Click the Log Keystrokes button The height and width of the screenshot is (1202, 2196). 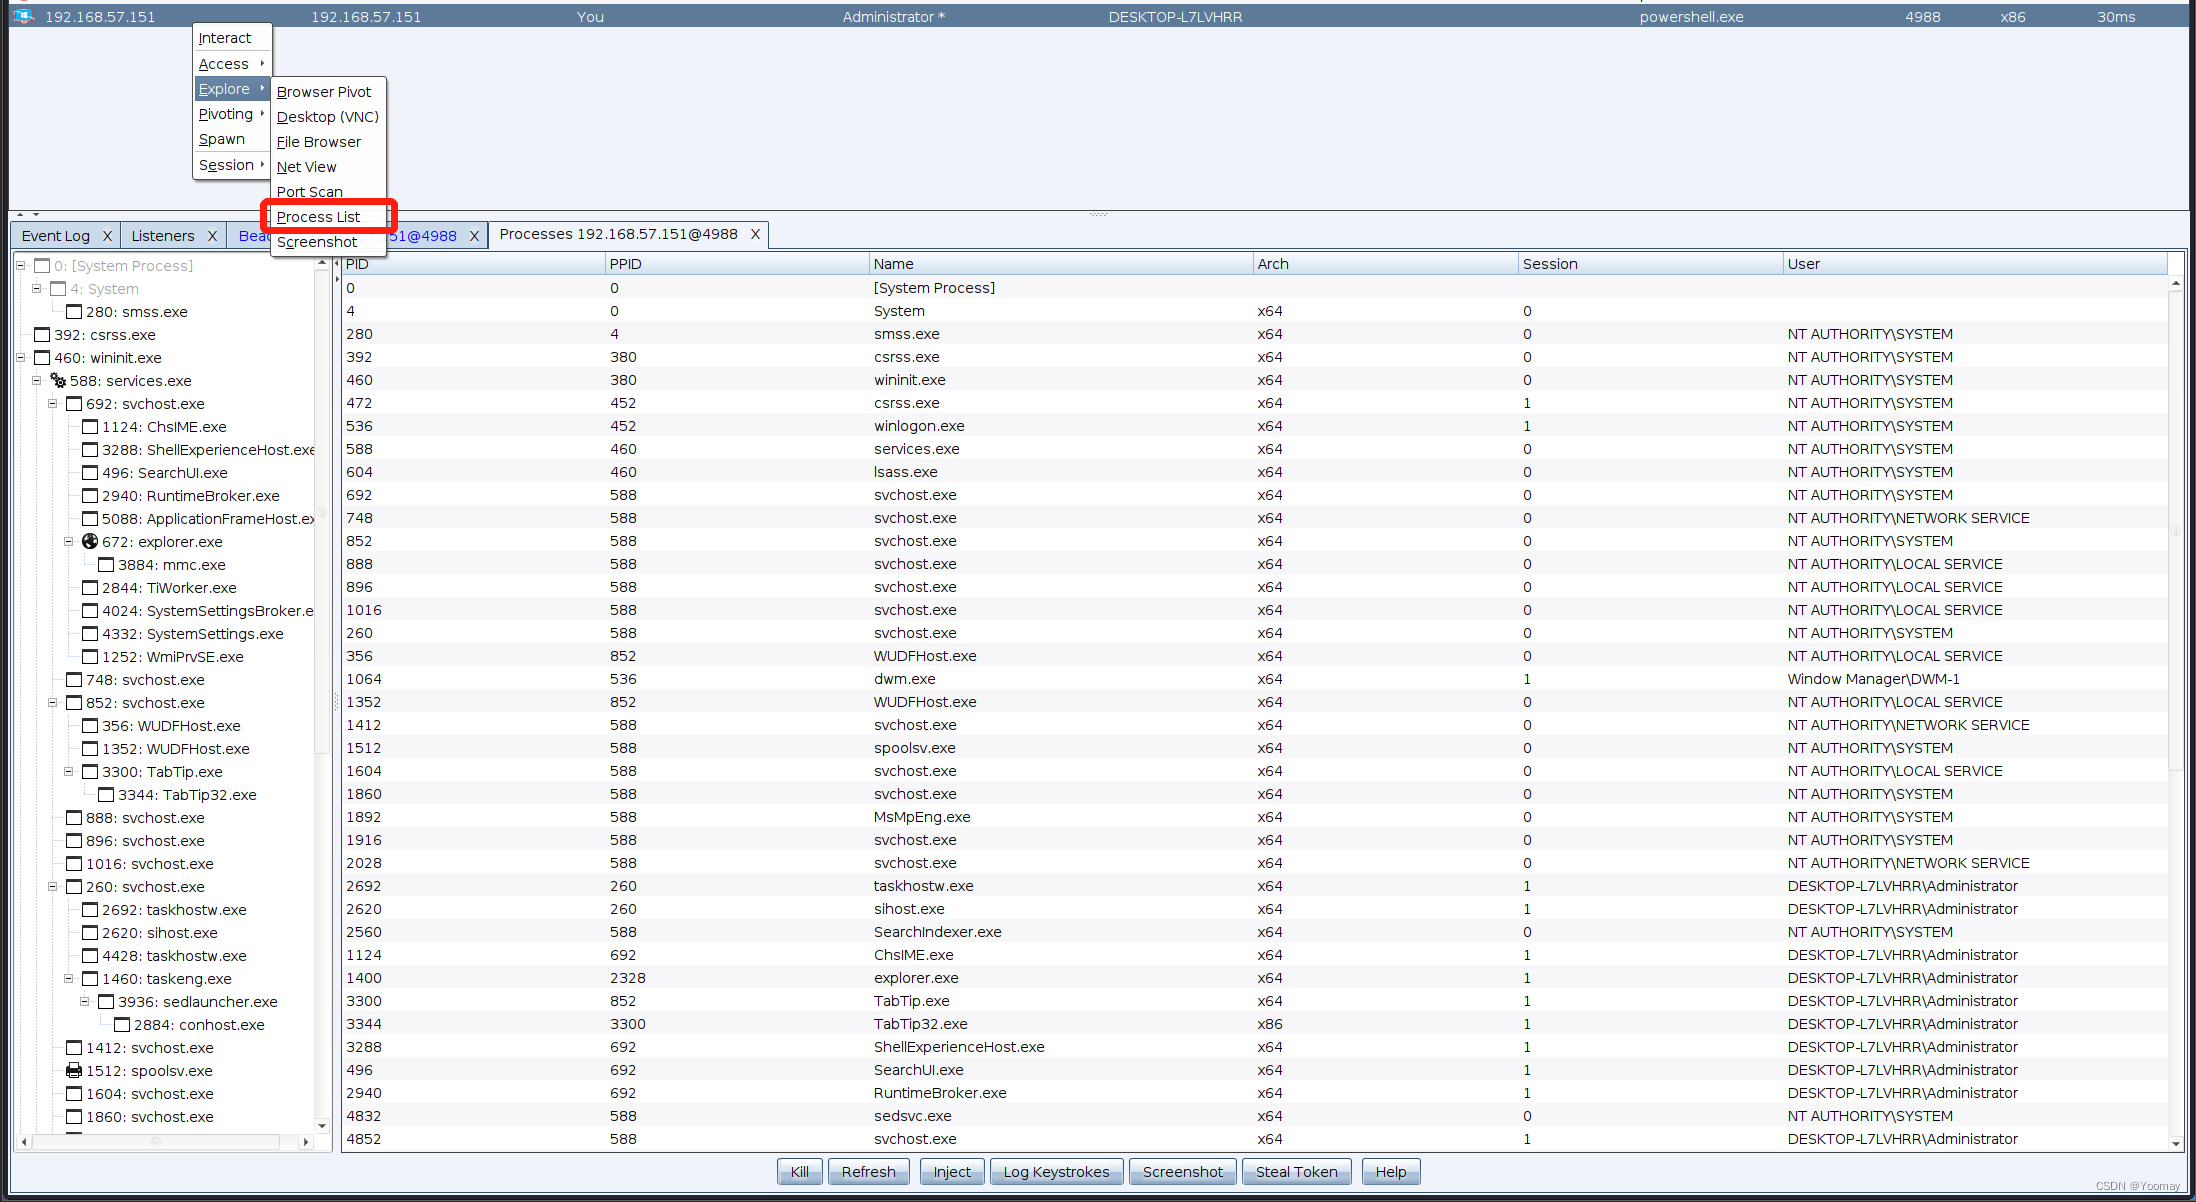click(1057, 1171)
